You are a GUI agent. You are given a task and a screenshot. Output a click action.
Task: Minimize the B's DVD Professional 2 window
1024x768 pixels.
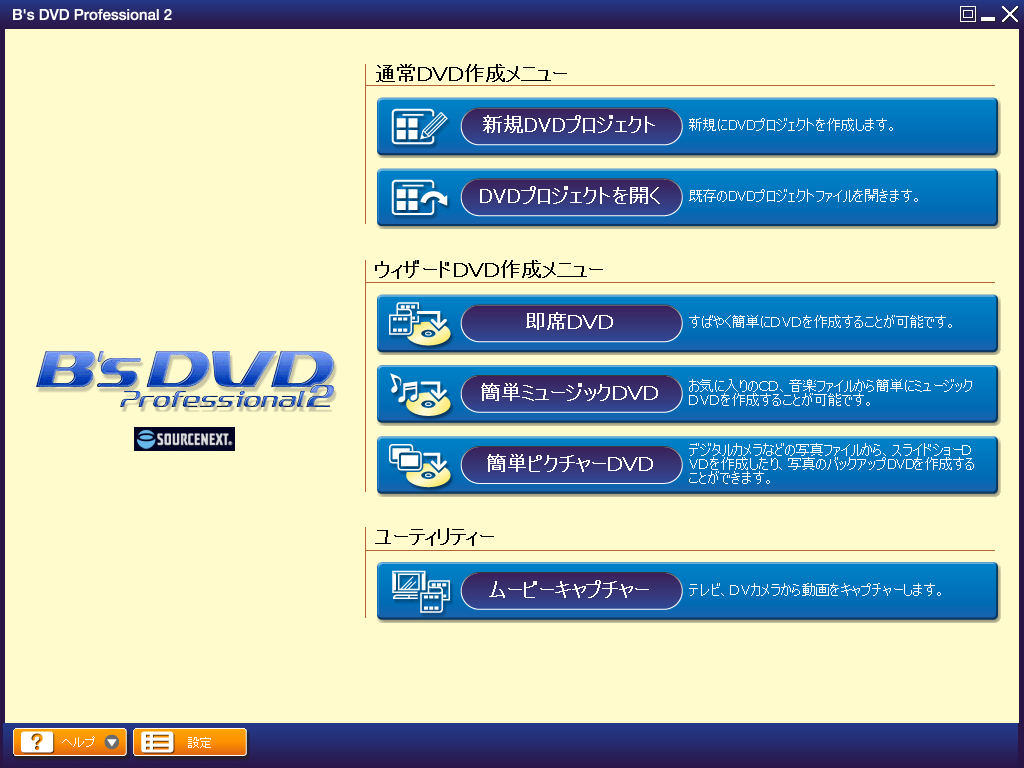pos(988,16)
